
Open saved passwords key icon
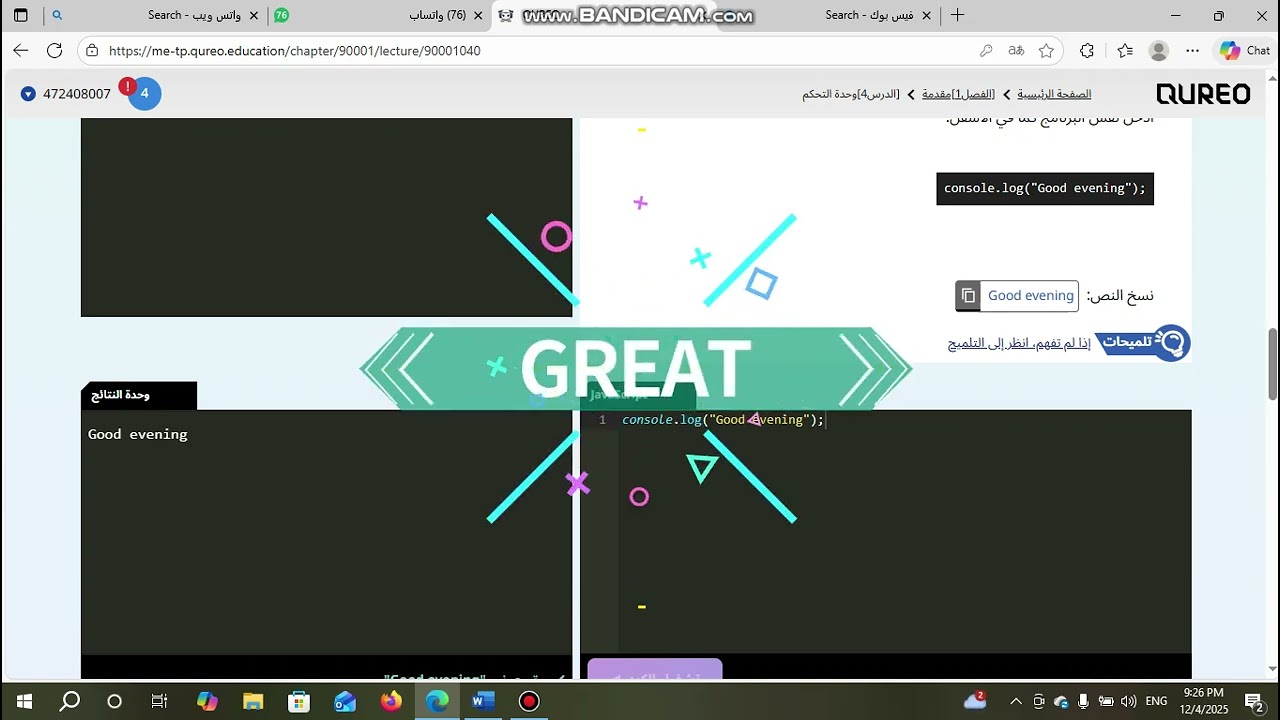986,50
